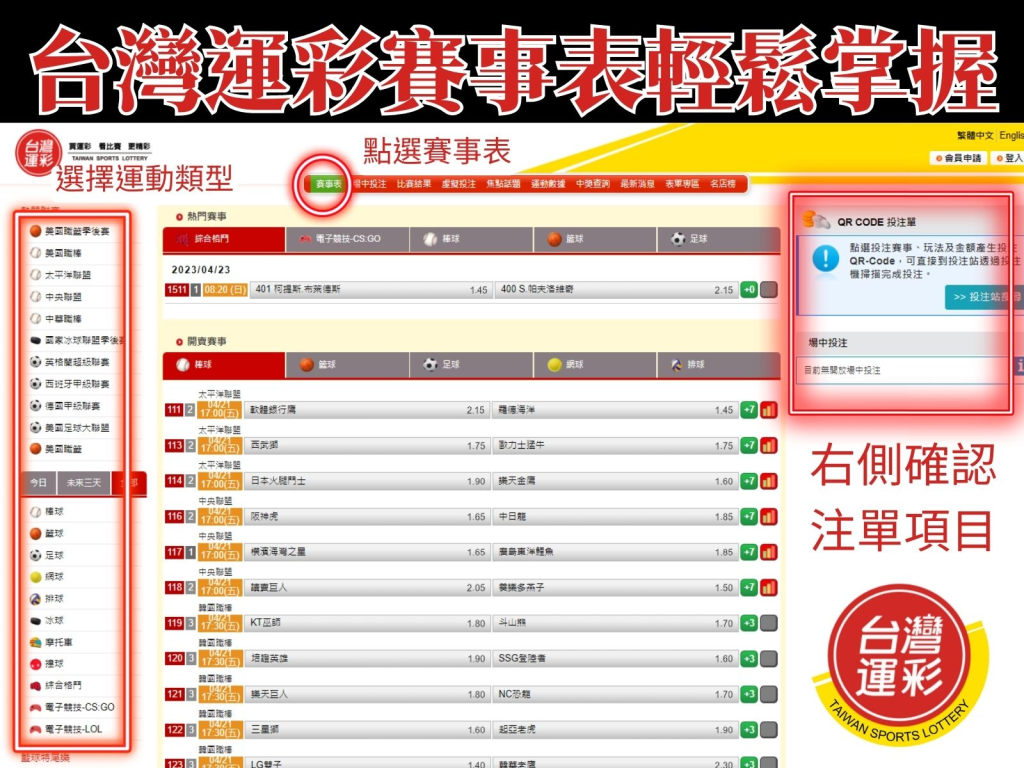The height and width of the screenshot is (768, 1024).
Task: Click 登入 button at top right
Action: click(x=1010, y=158)
